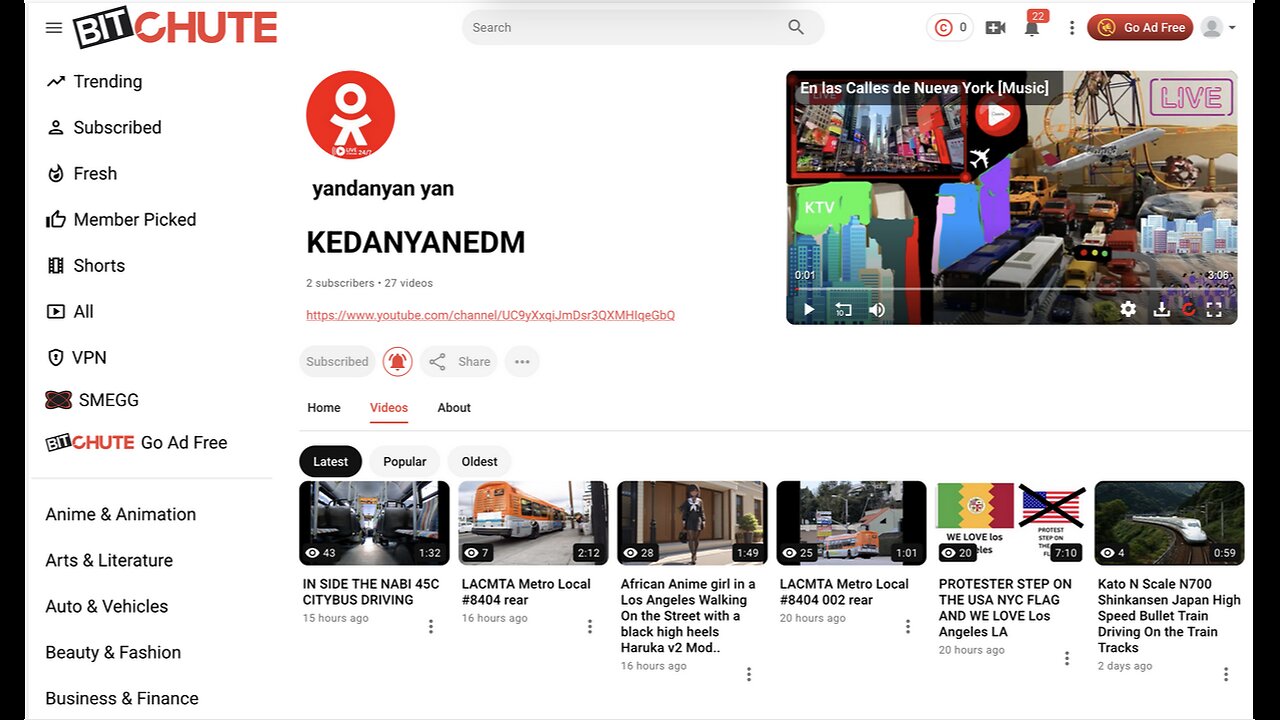The image size is (1280, 720).
Task: Open Shorts in sidebar
Action: pyautogui.click(x=86, y=266)
